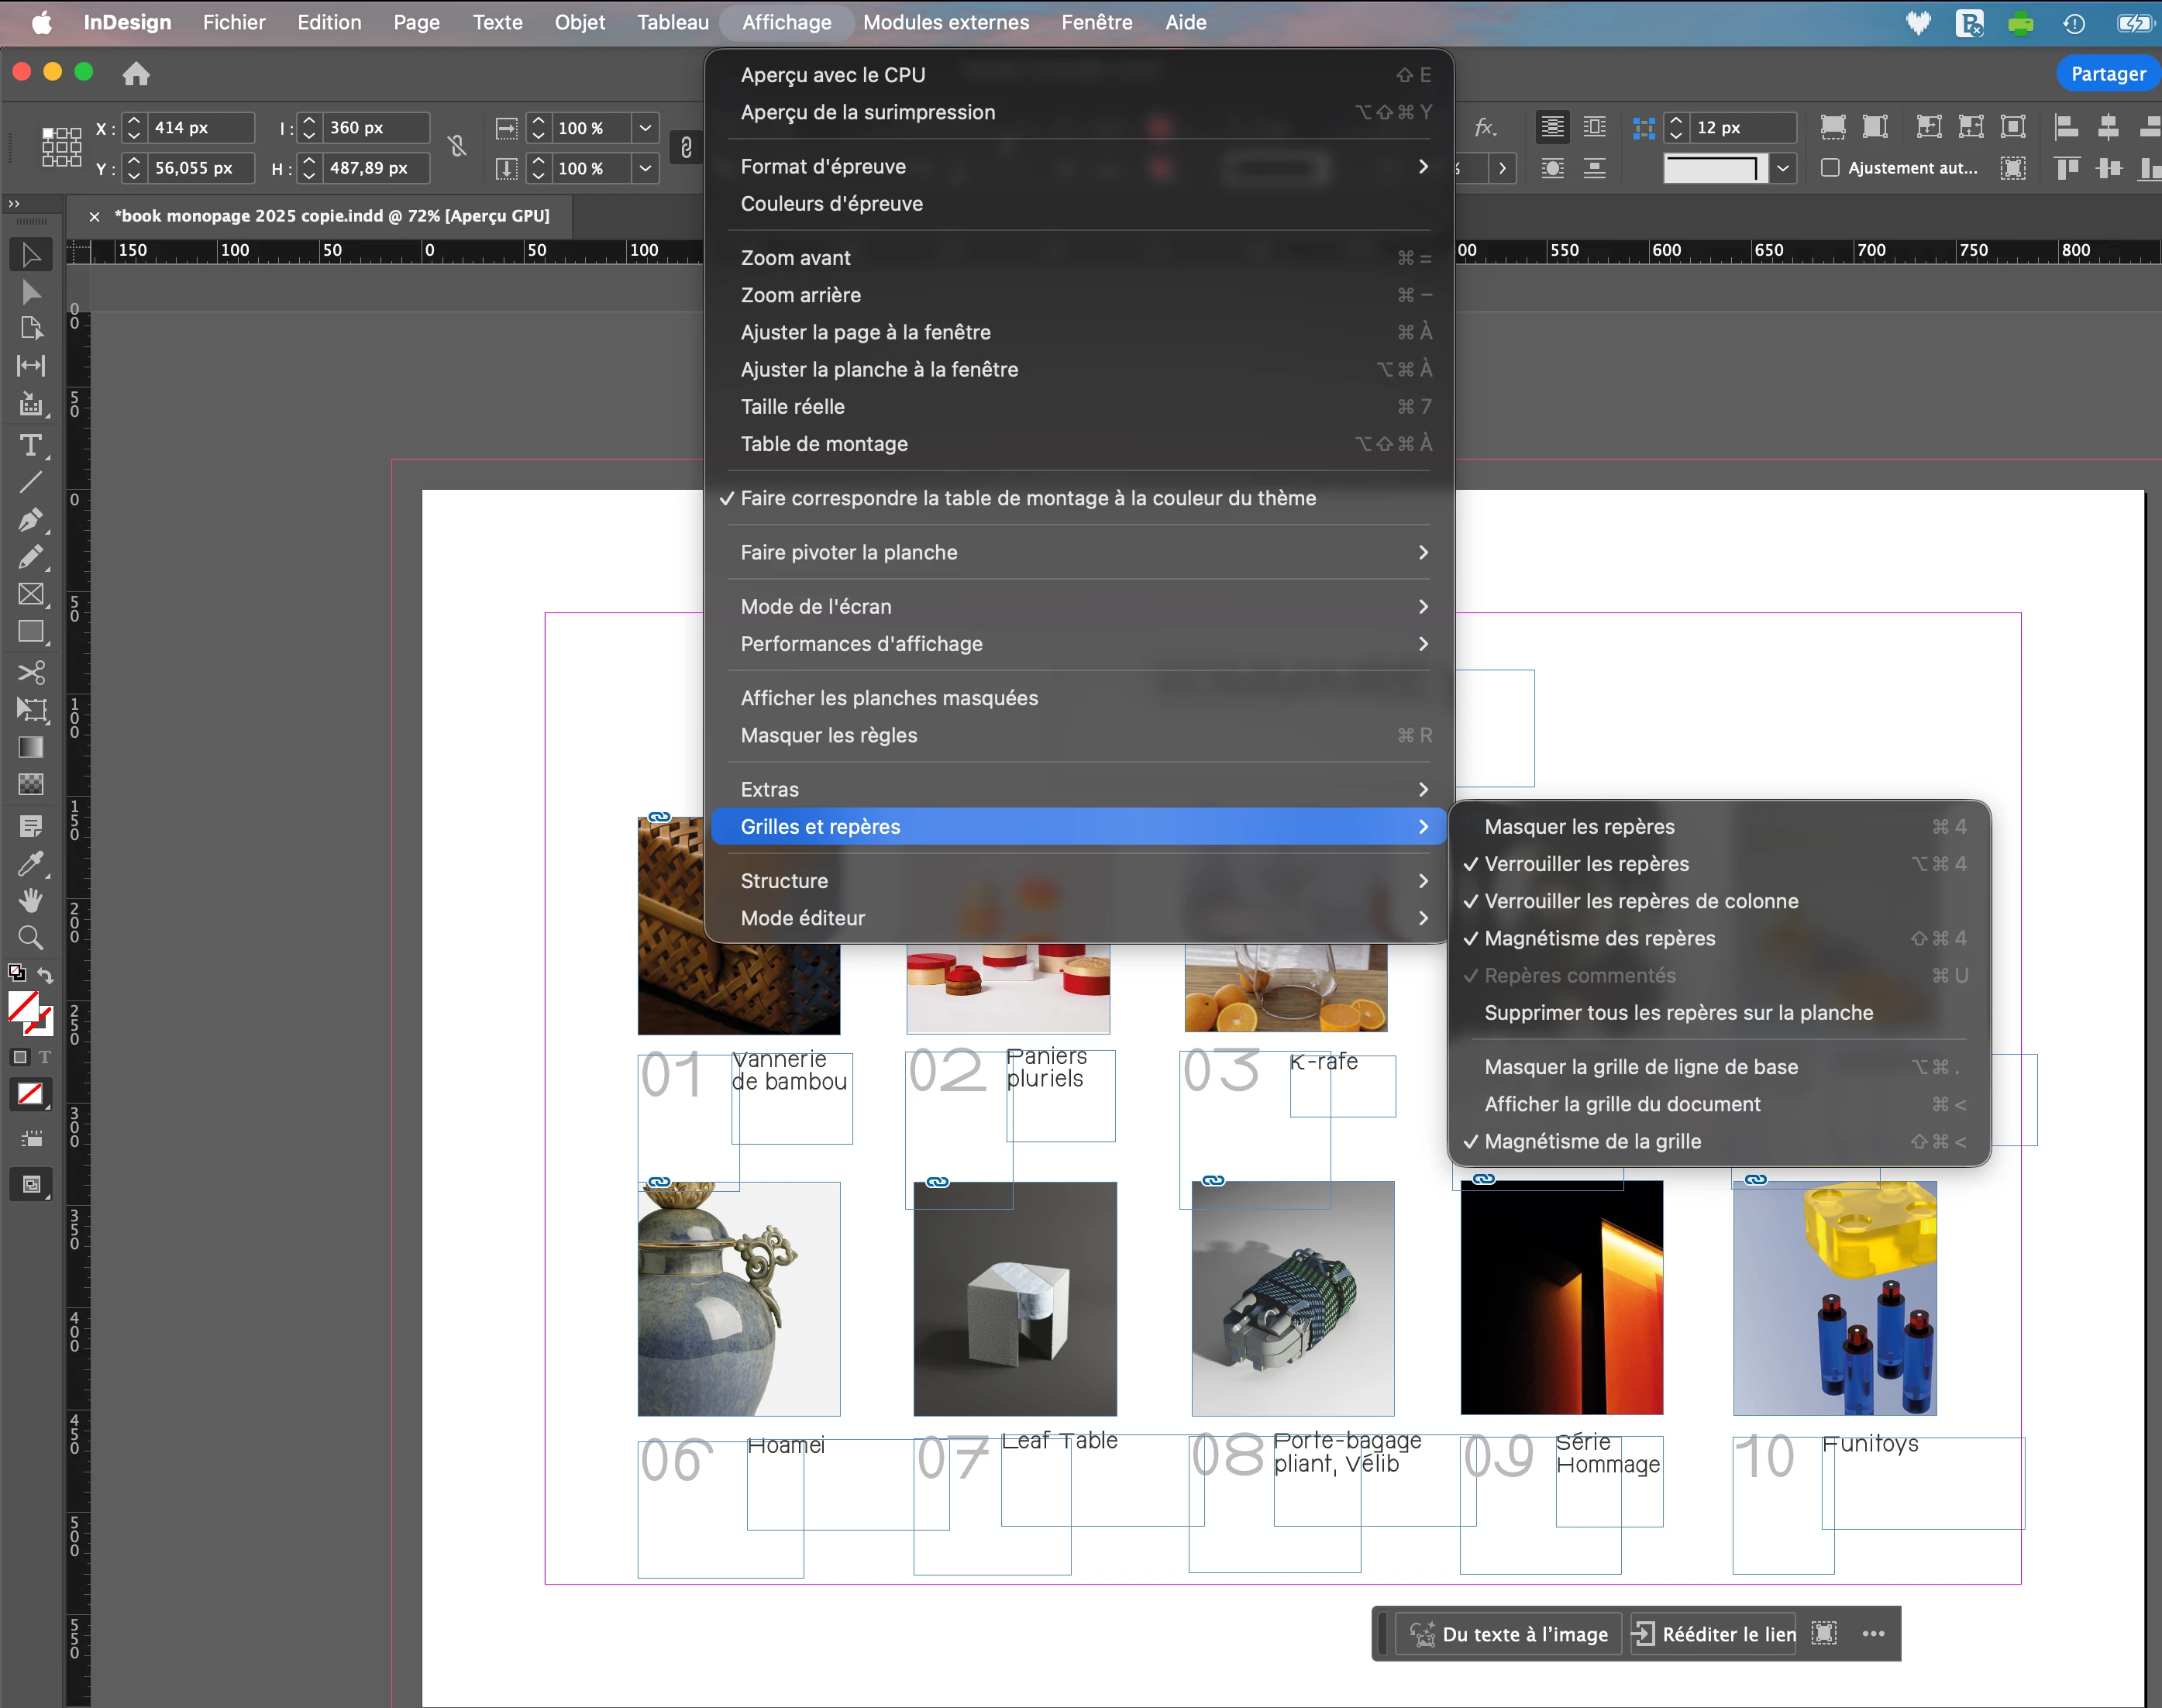The width and height of the screenshot is (2162, 1708).
Task: Select the Type tool in toolbar
Action: click(x=31, y=445)
